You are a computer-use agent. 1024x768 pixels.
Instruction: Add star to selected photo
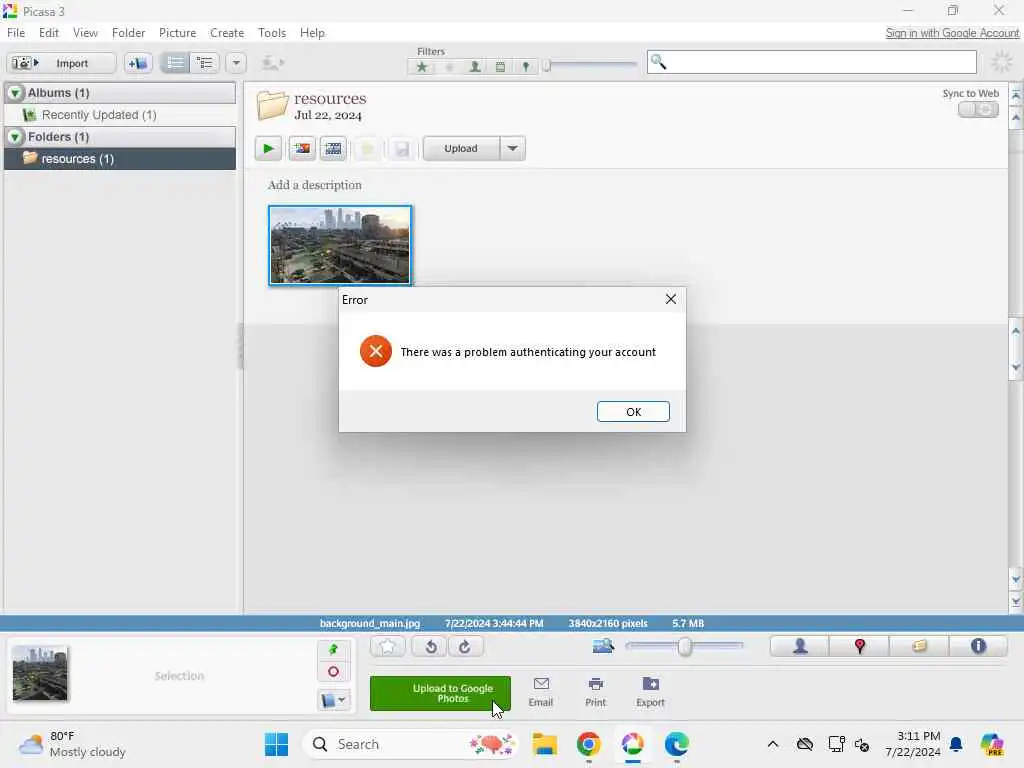click(388, 647)
